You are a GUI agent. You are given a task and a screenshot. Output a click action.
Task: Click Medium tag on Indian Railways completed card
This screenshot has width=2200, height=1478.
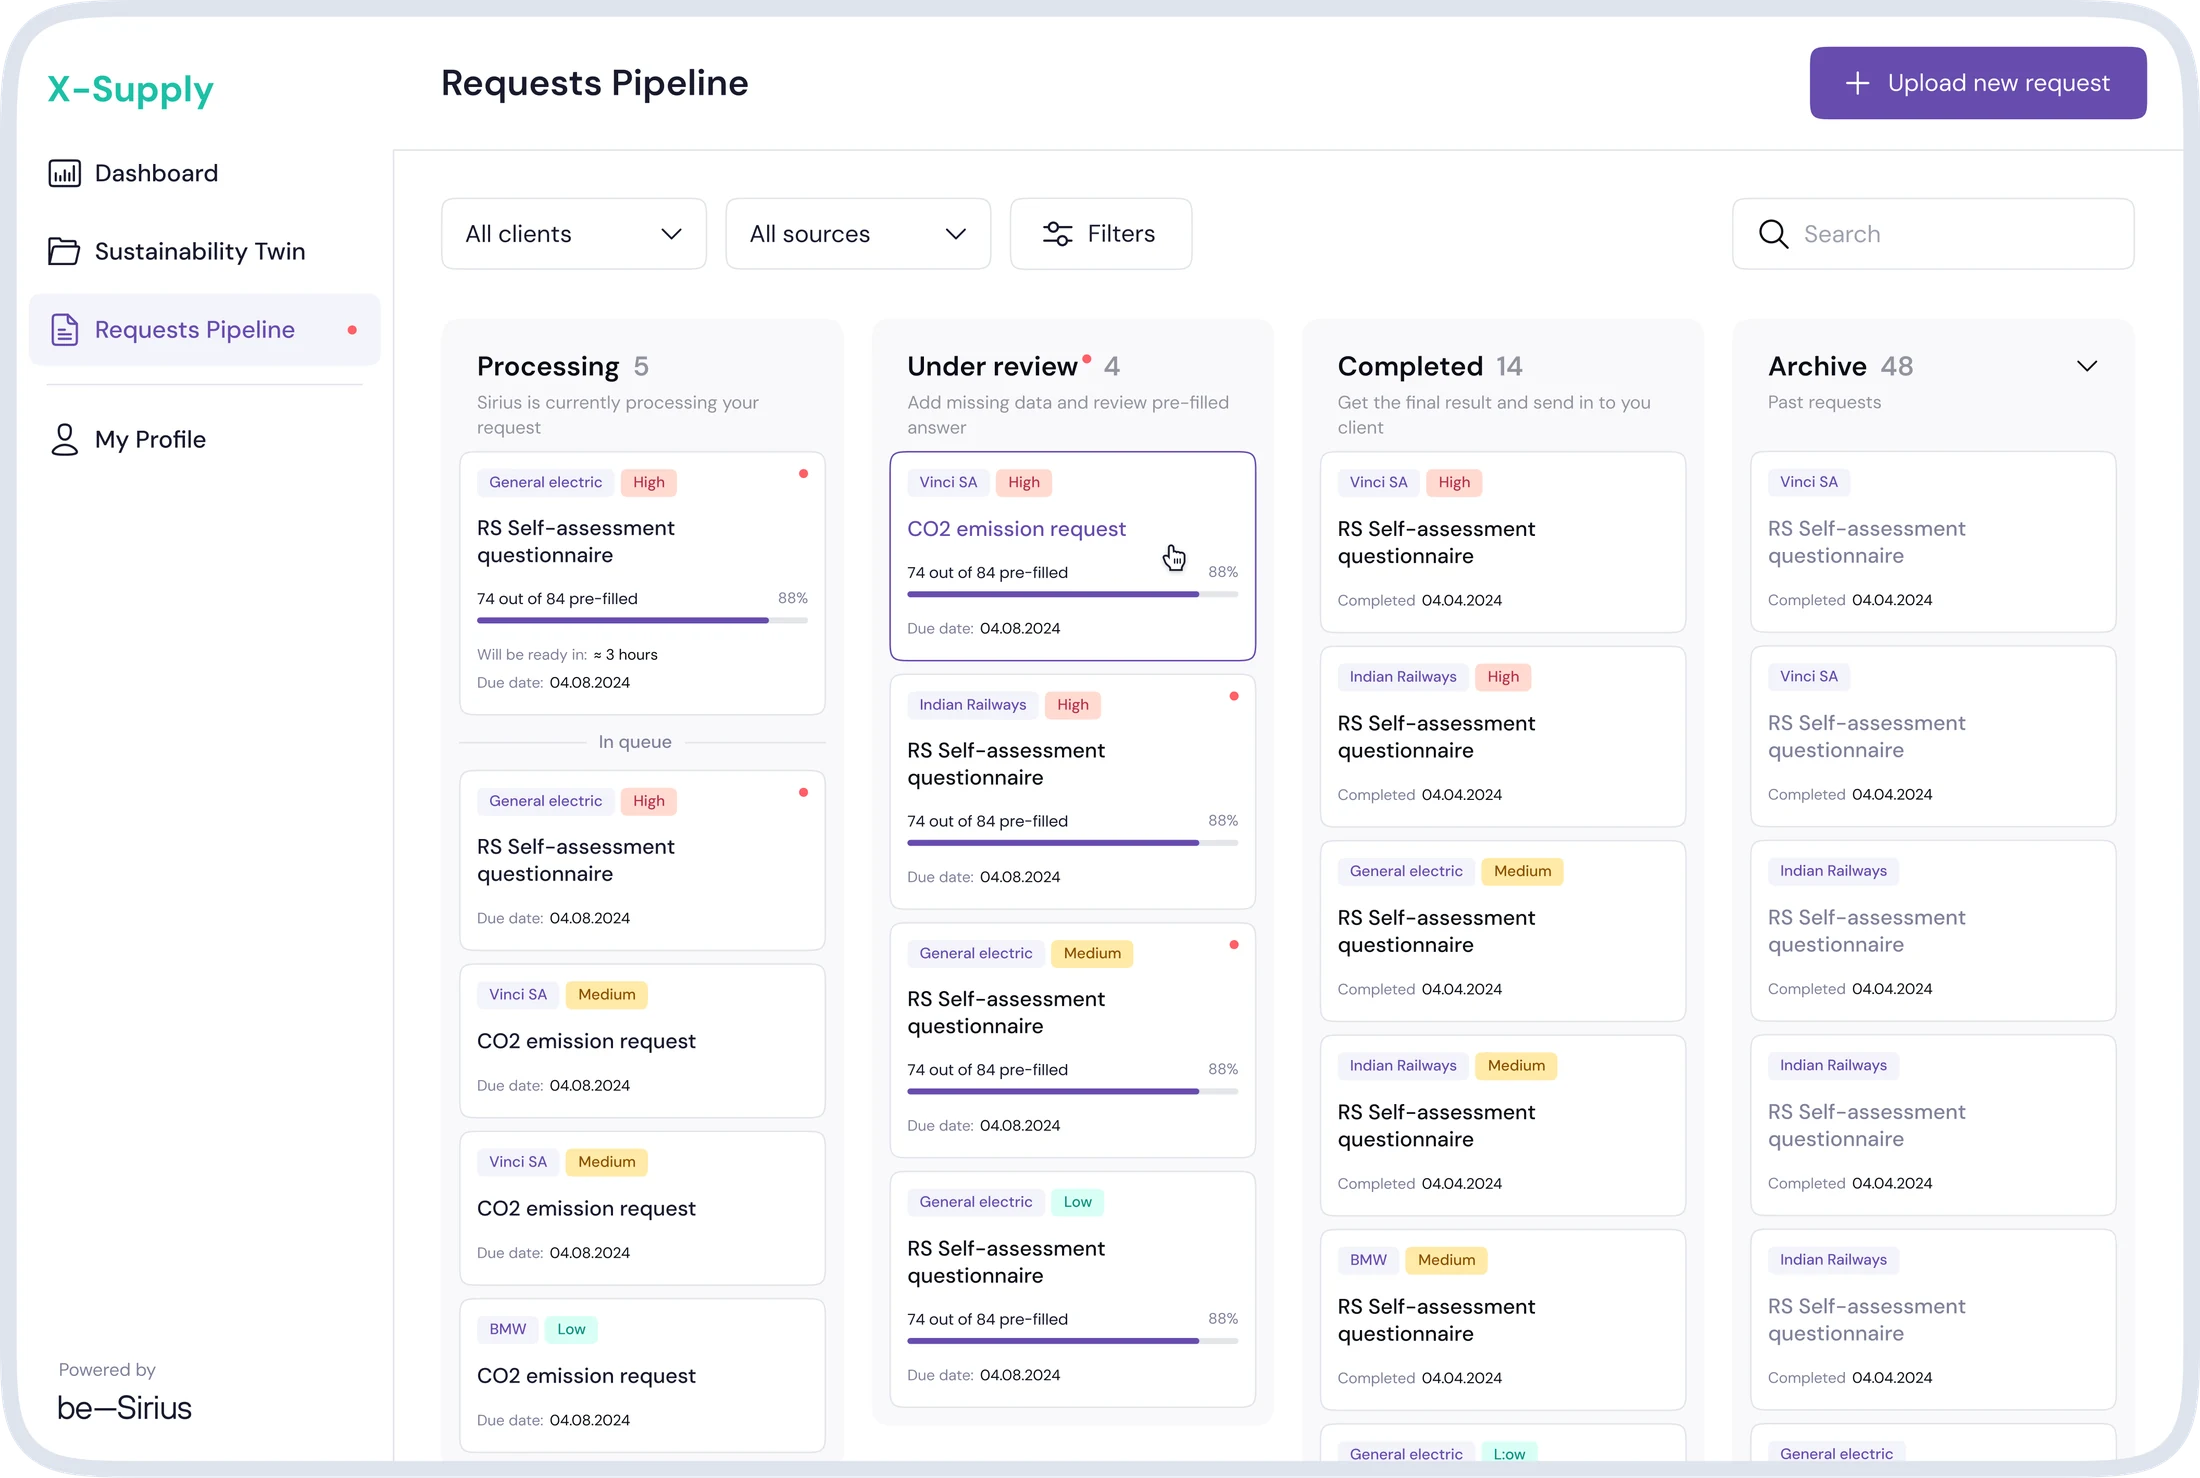(1516, 1066)
